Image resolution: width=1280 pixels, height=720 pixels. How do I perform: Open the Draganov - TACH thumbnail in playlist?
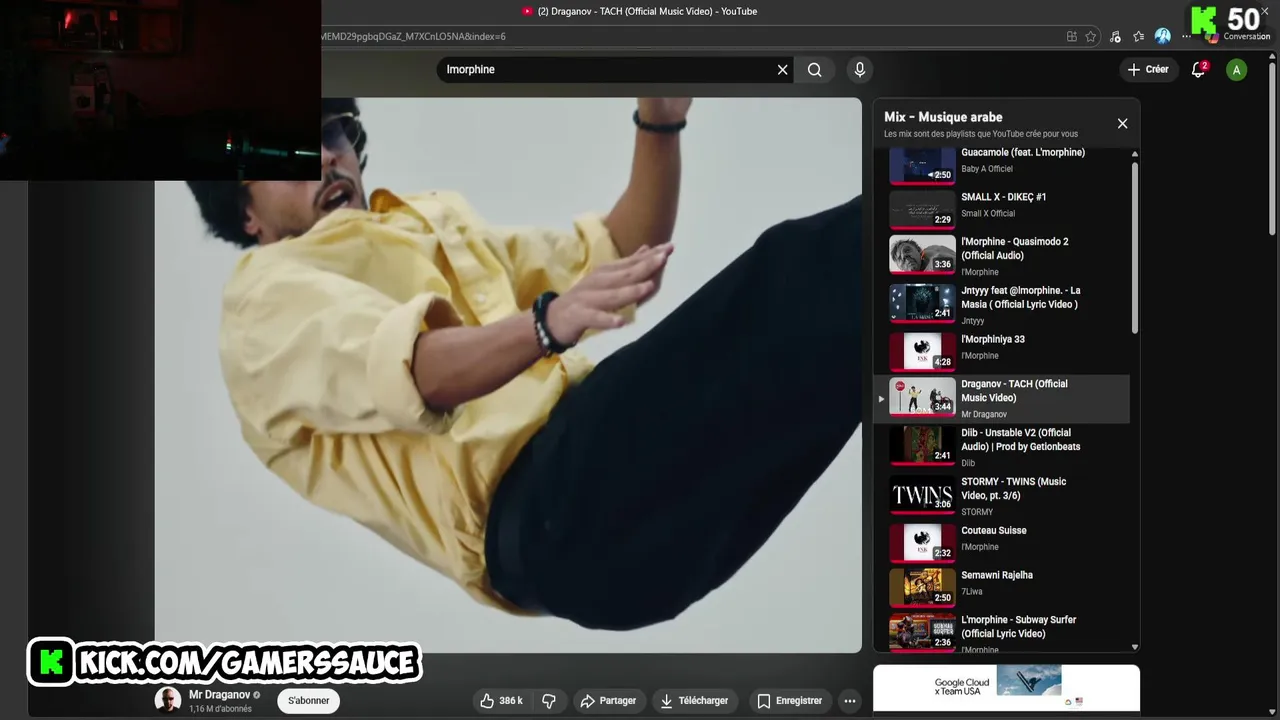point(922,396)
